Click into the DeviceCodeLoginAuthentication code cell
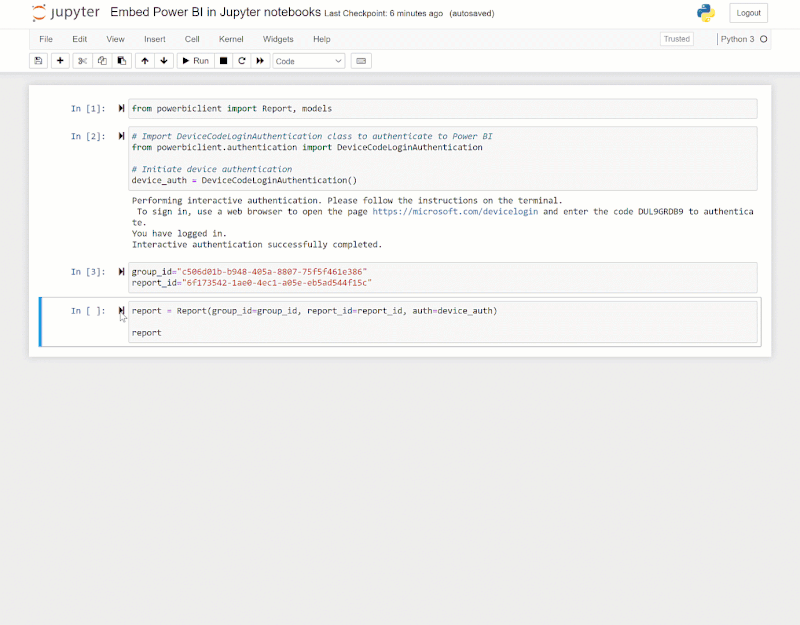Viewport: 800px width, 625px height. tap(443, 158)
